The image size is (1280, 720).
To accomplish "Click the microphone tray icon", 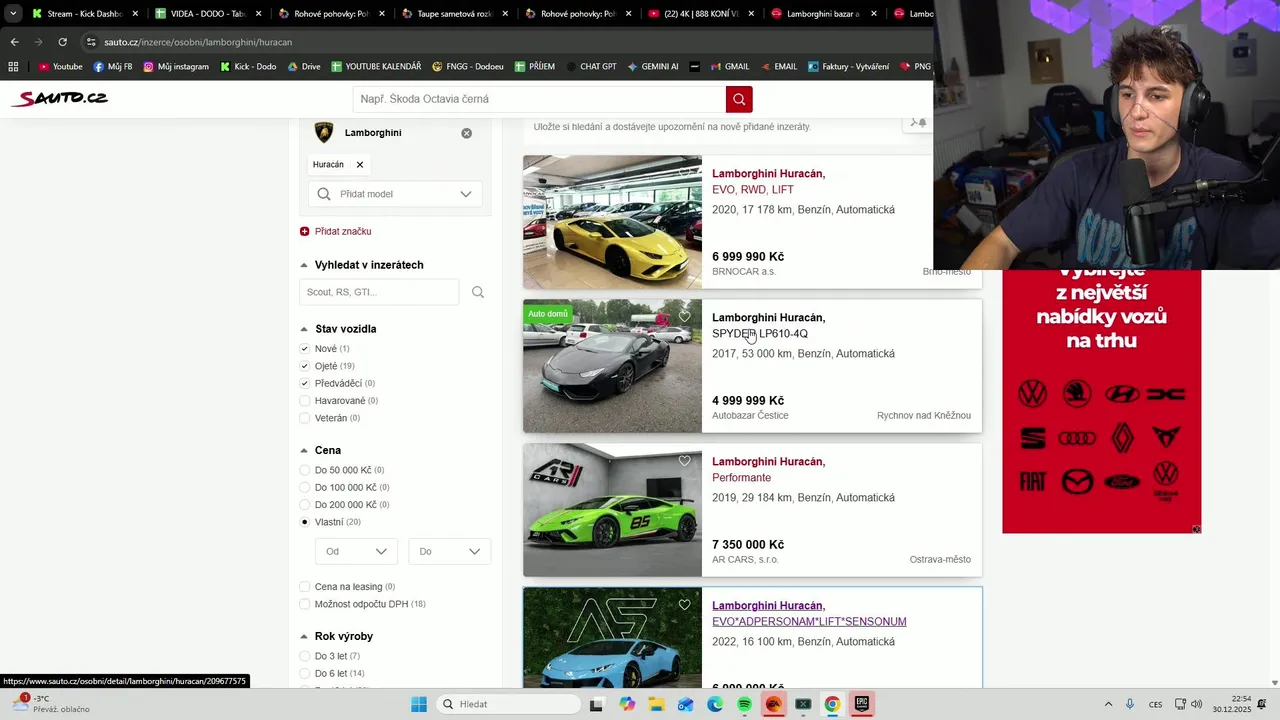I will pyautogui.click(x=1130, y=704).
